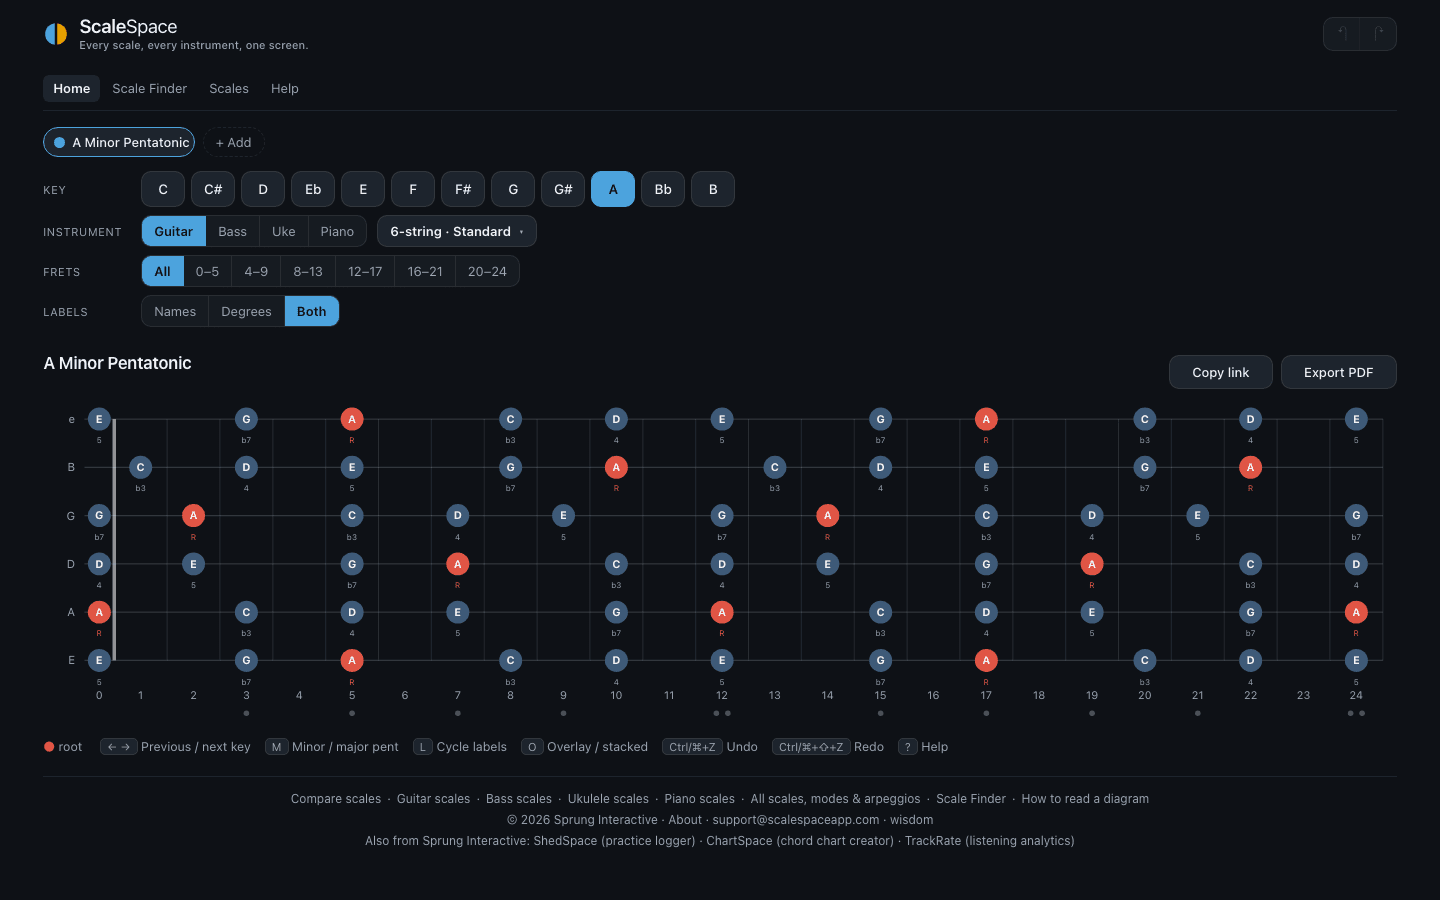This screenshot has height=900, width=1440.
Task: Click the undo arrow icon
Action: click(x=1342, y=34)
